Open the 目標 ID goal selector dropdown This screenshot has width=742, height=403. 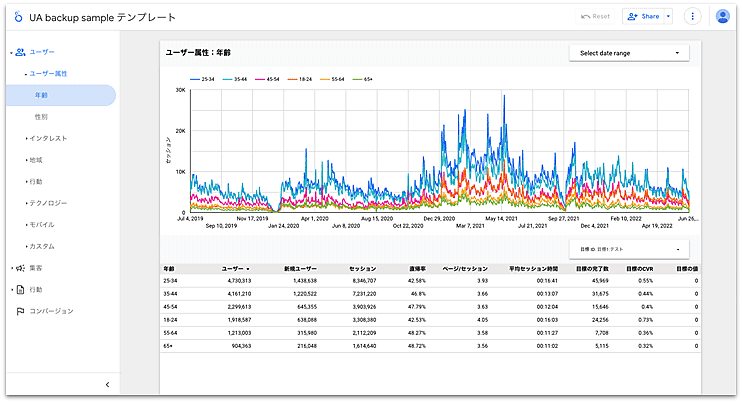click(629, 248)
